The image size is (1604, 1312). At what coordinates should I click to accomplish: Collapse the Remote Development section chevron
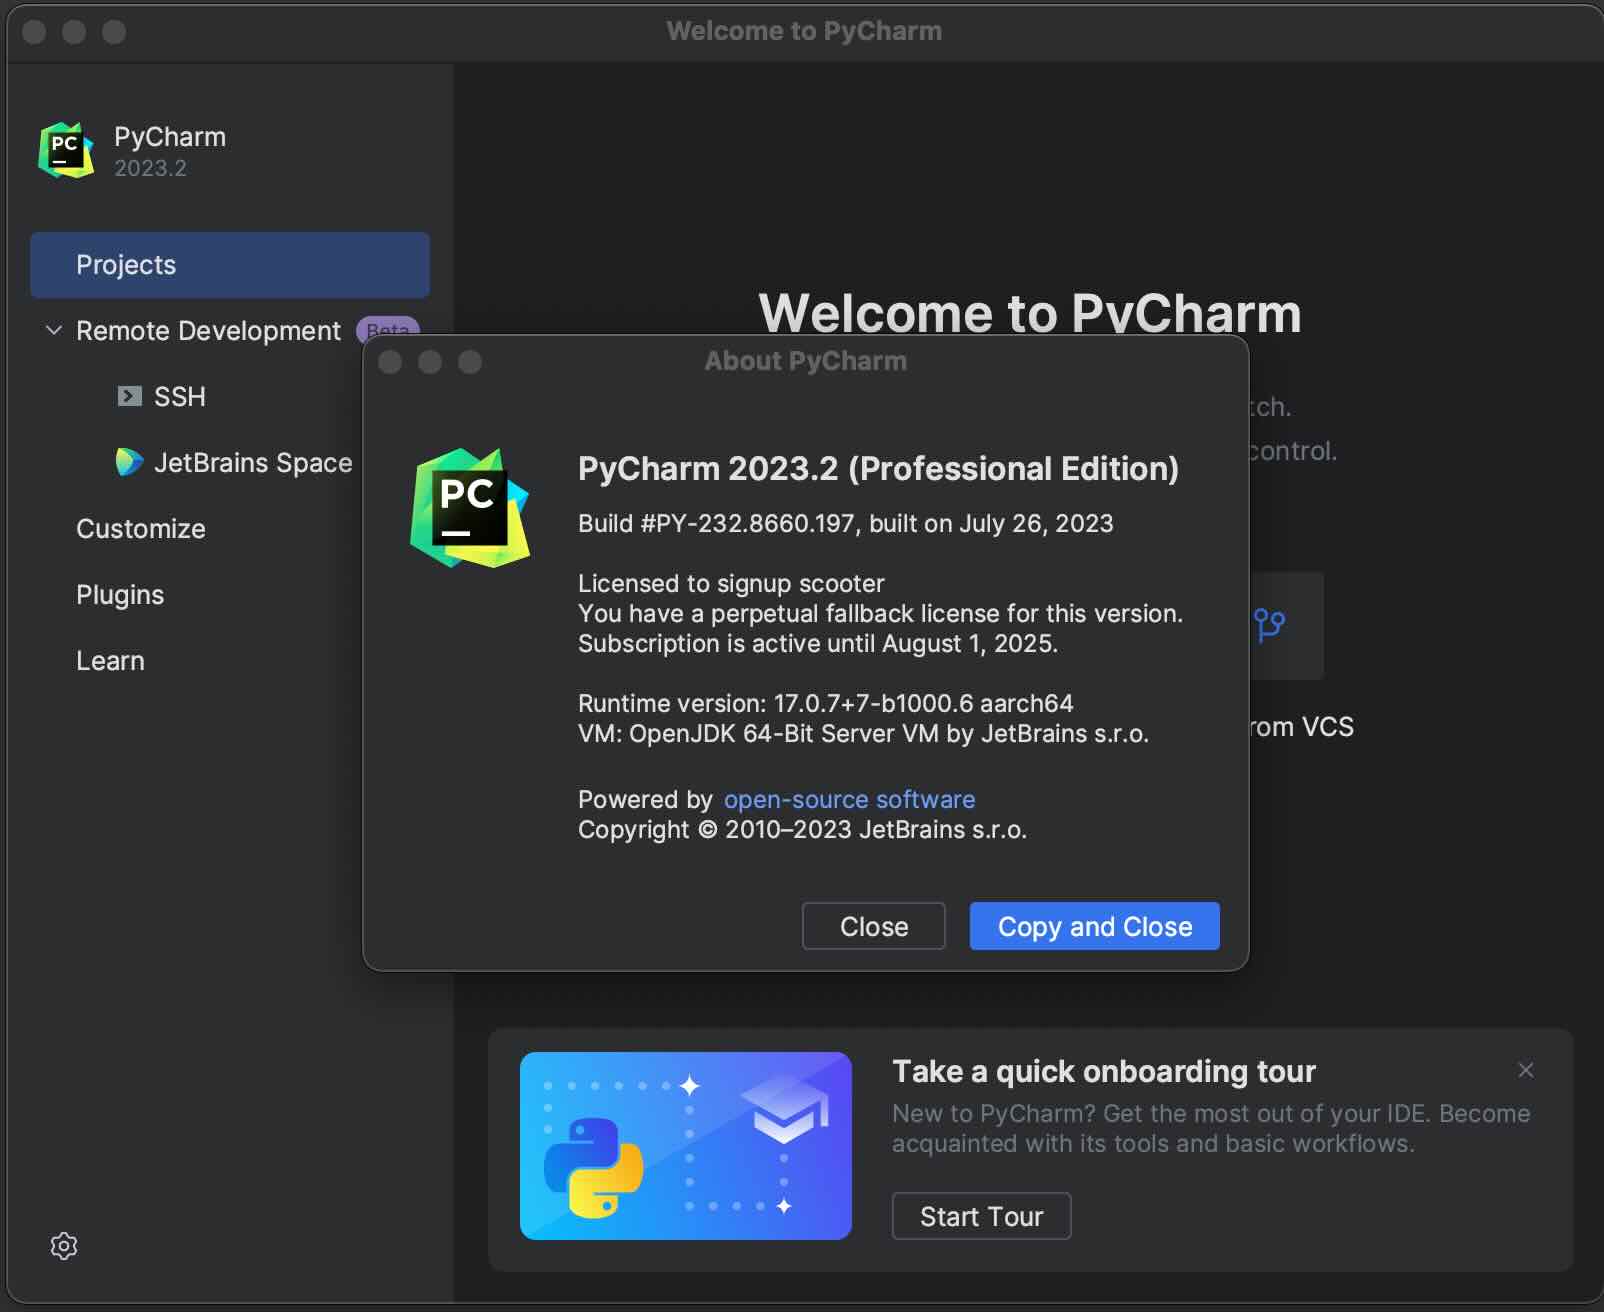[54, 330]
